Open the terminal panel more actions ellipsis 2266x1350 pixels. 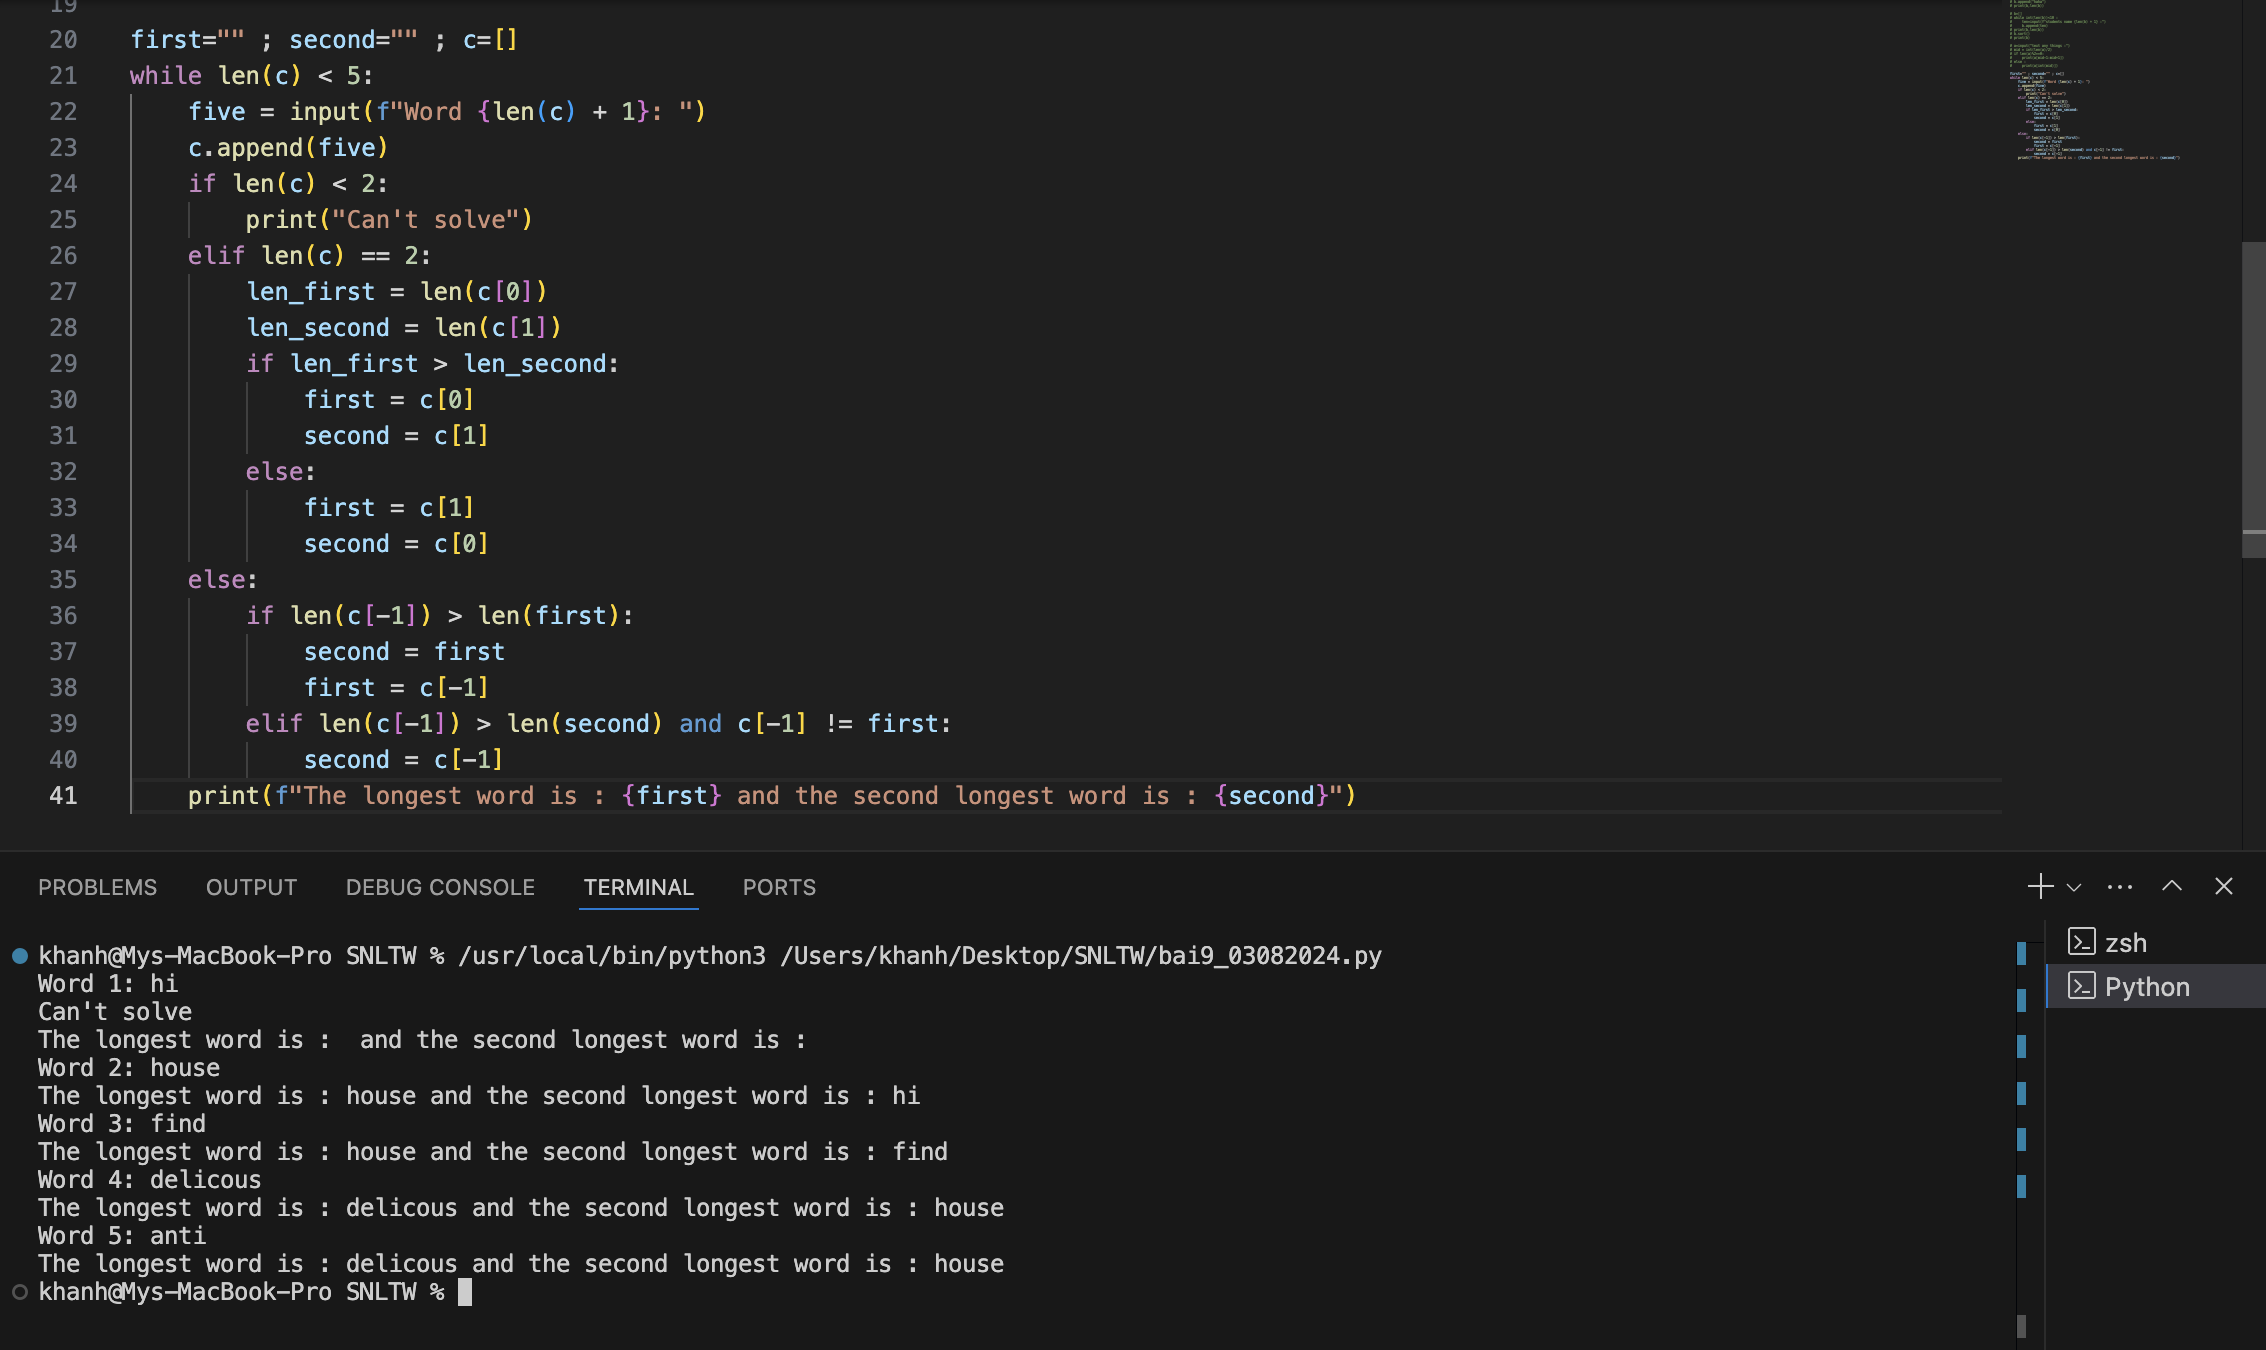(2120, 886)
